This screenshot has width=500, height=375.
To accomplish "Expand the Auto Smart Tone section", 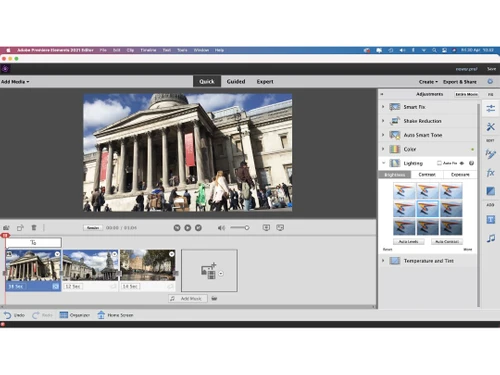I will (383, 135).
